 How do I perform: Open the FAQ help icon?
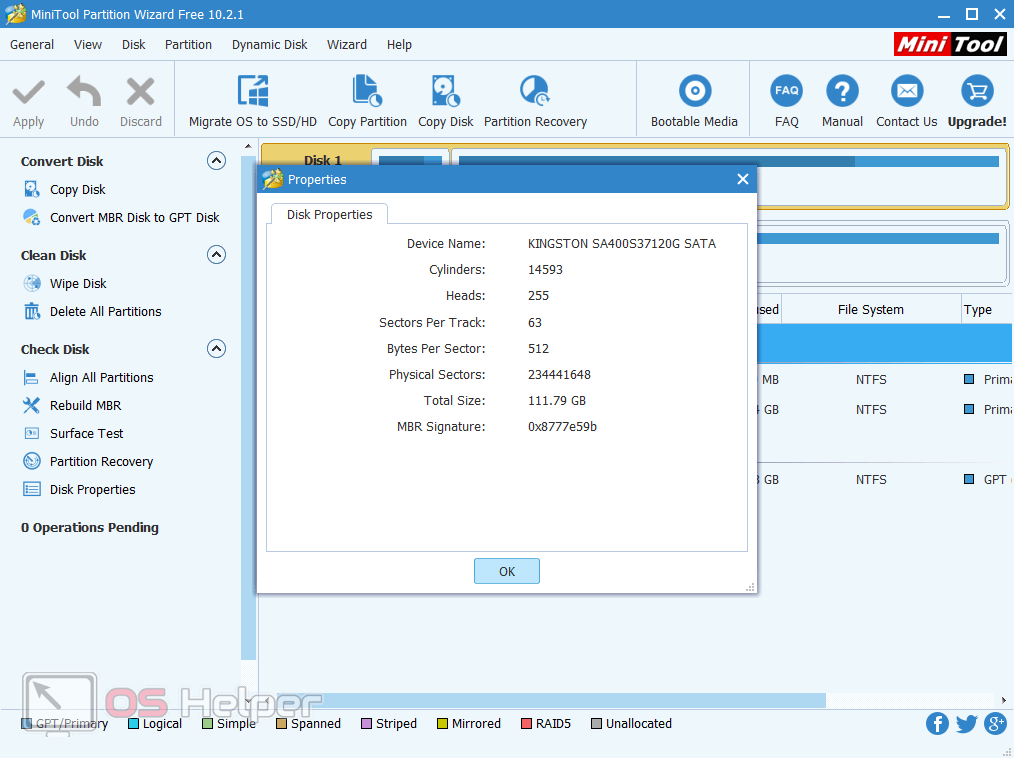[x=786, y=92]
